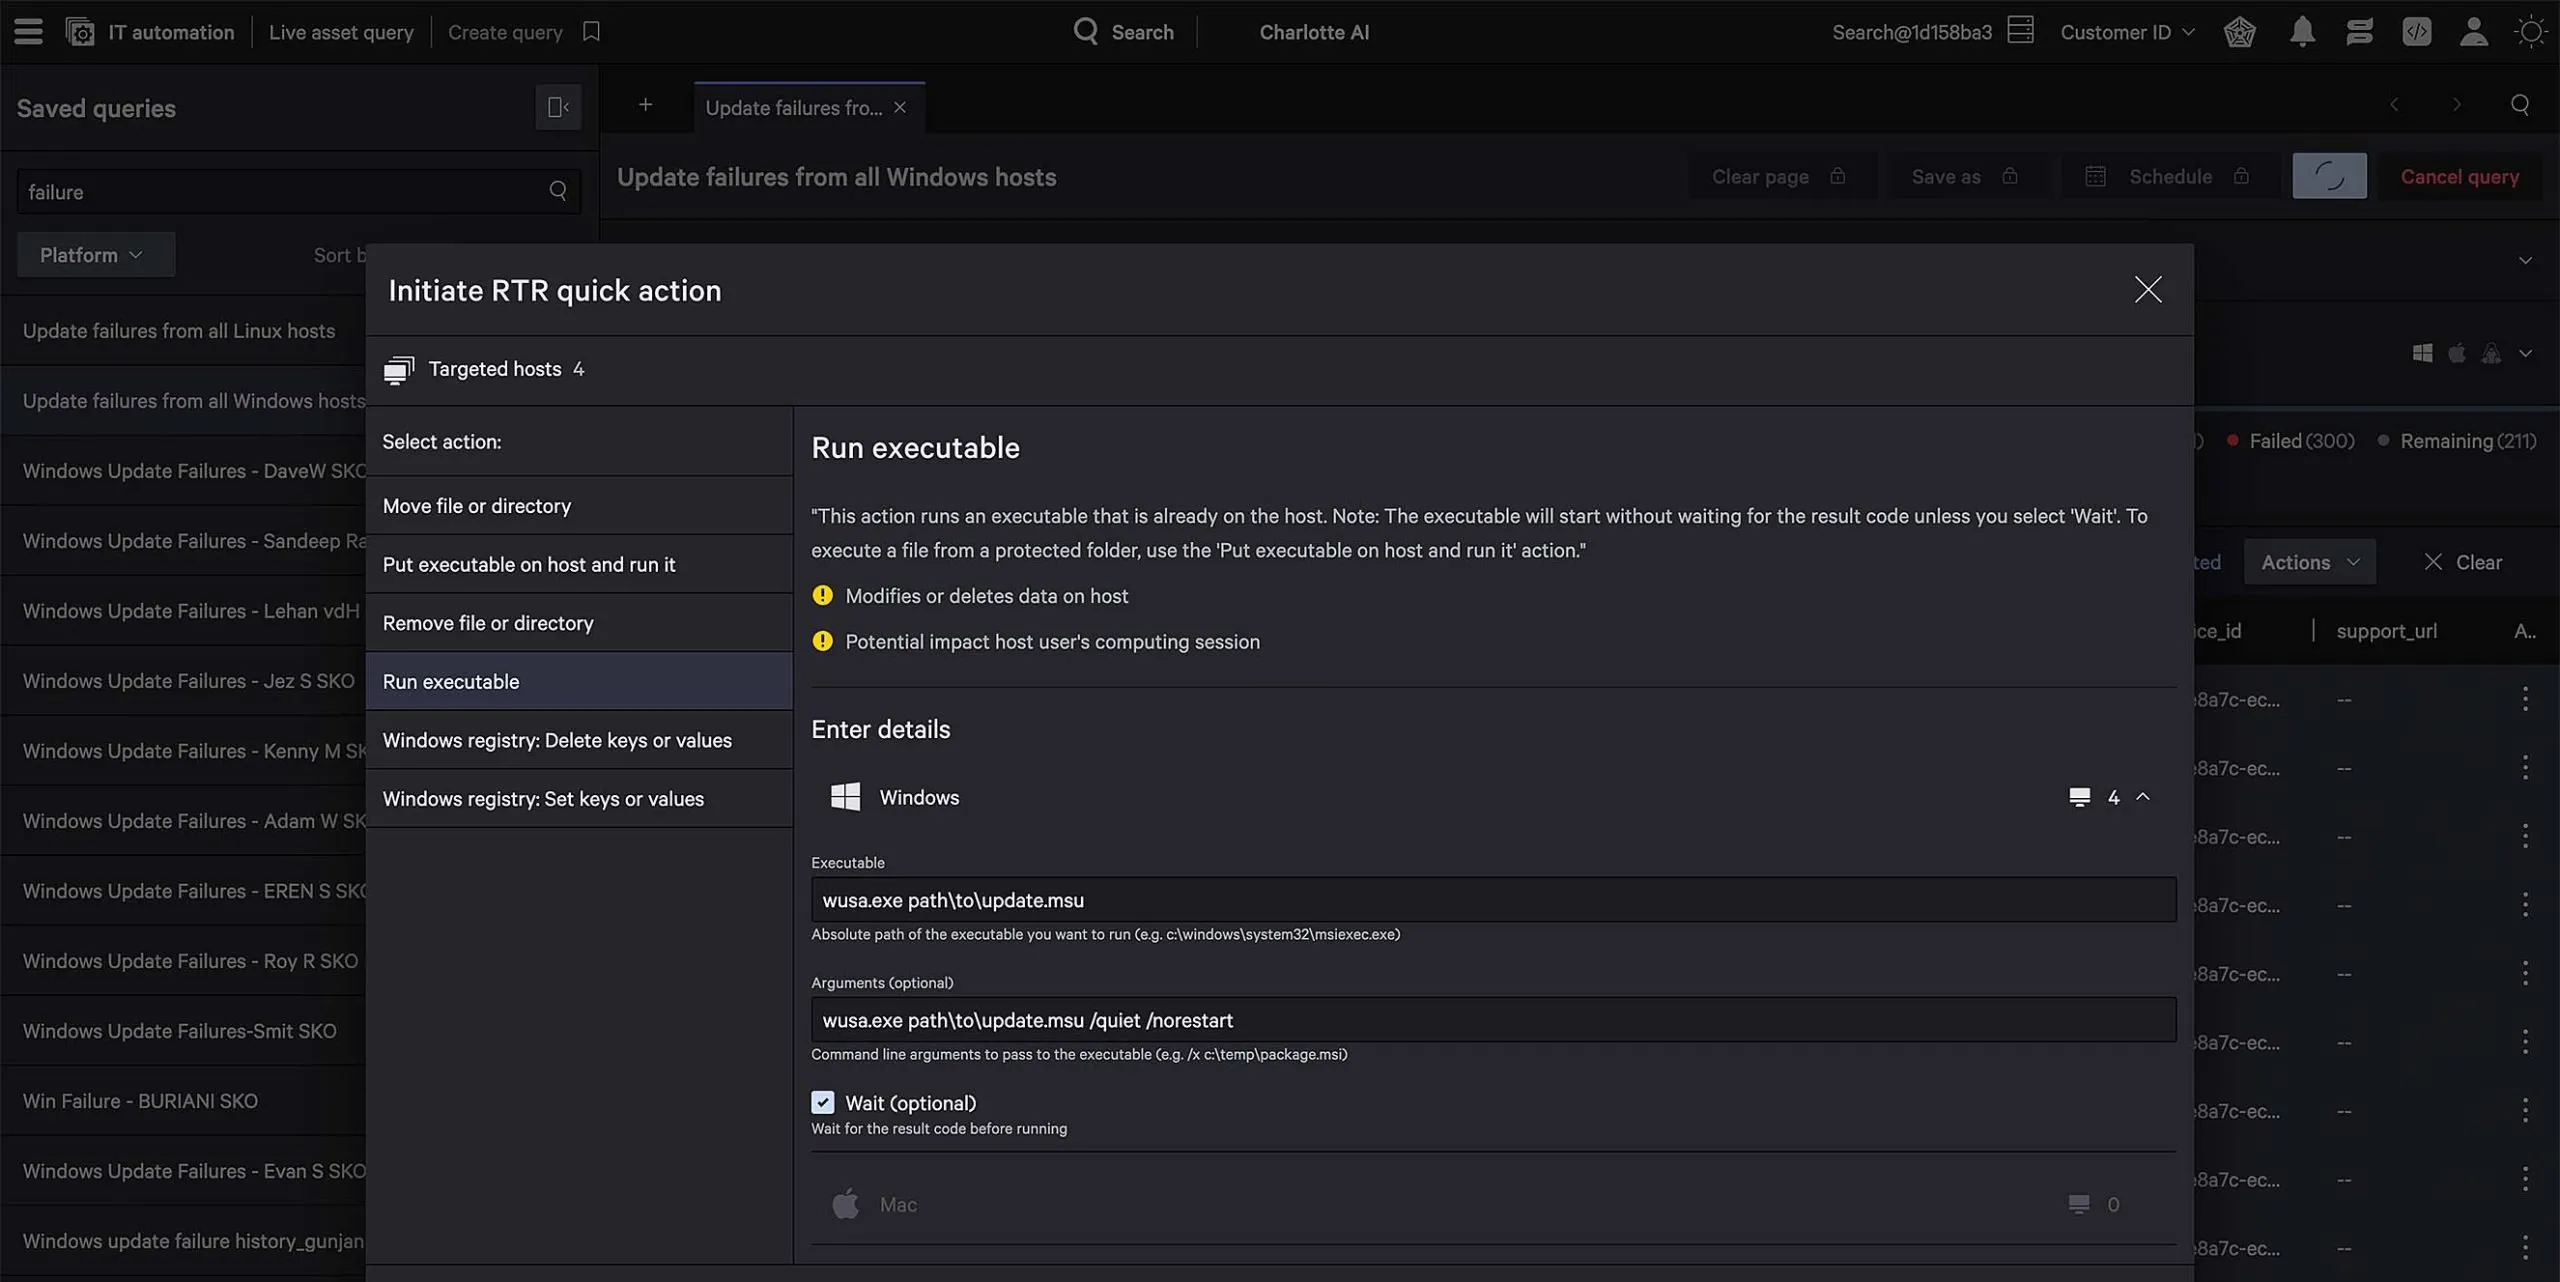2560x1282 pixels.
Task: Click the saved queries search magnifier
Action: click(558, 191)
